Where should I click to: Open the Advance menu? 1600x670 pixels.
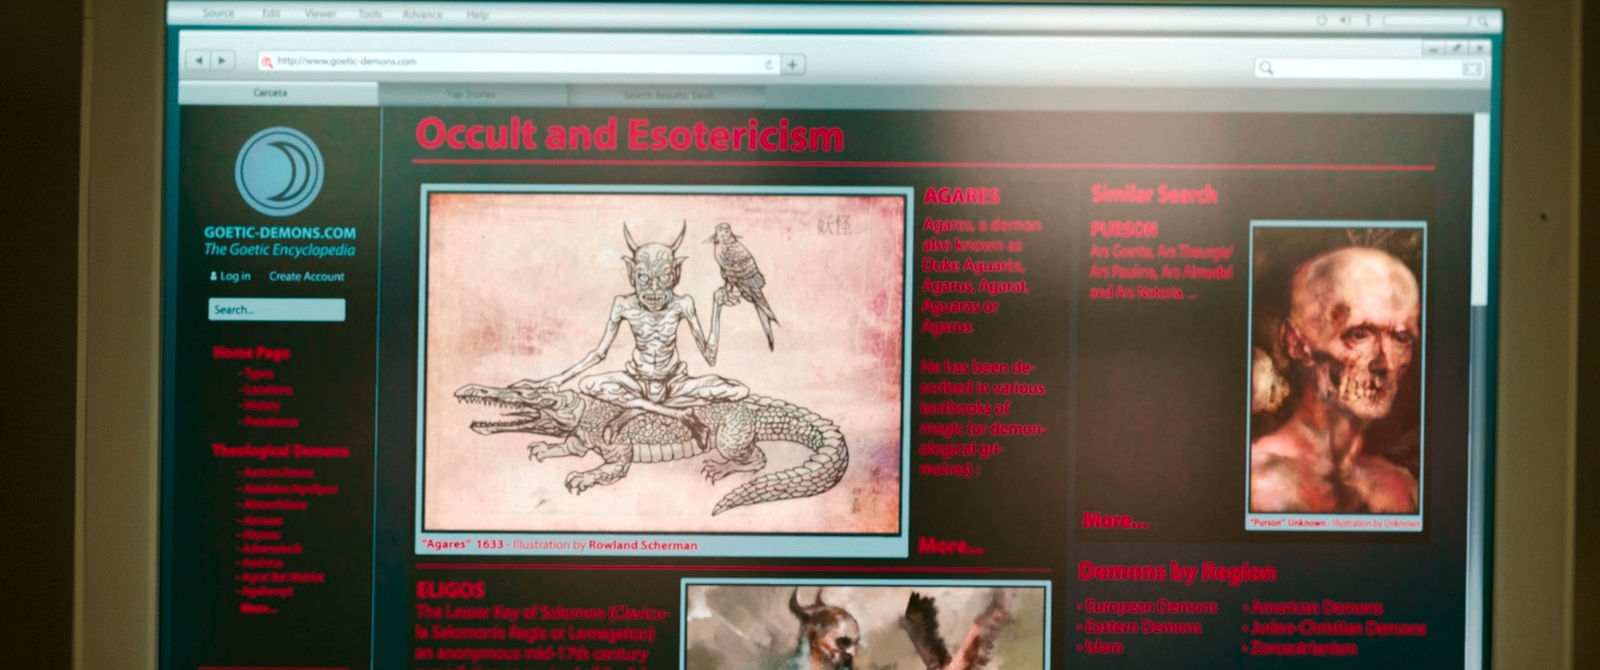coord(422,15)
